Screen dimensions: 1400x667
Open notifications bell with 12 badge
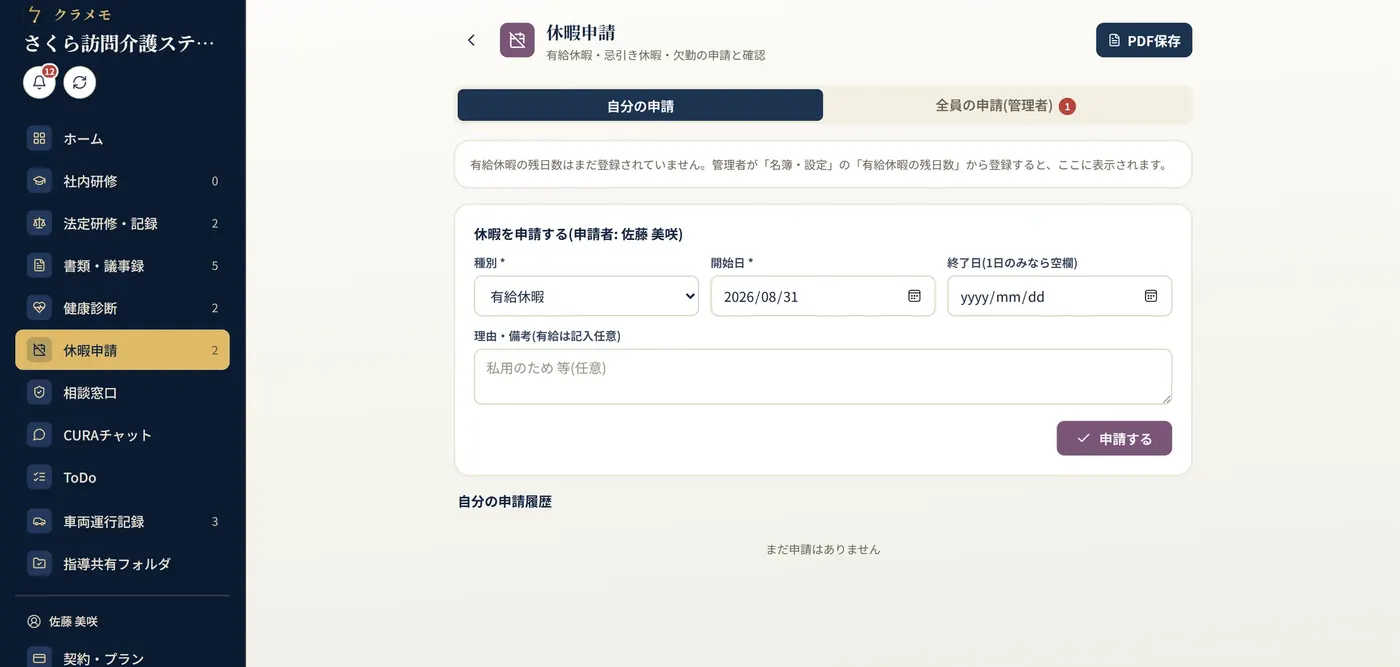pos(40,82)
